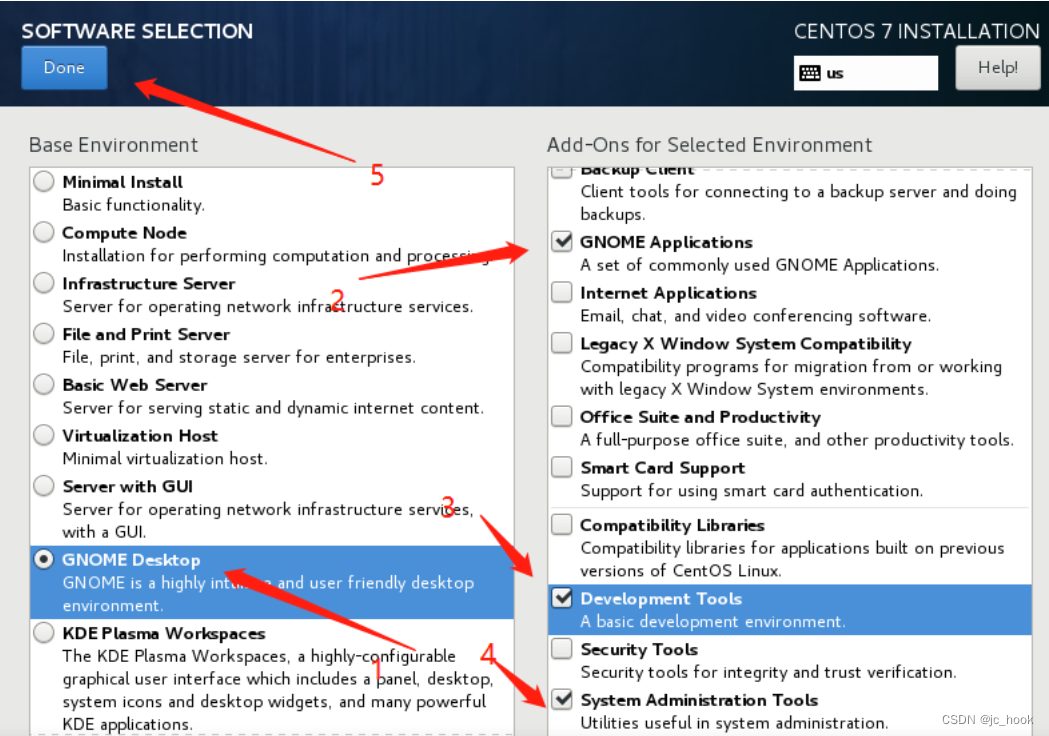Screen dimensions: 1049x736
Task: Check Internet Applications add-on
Action: coord(562,292)
